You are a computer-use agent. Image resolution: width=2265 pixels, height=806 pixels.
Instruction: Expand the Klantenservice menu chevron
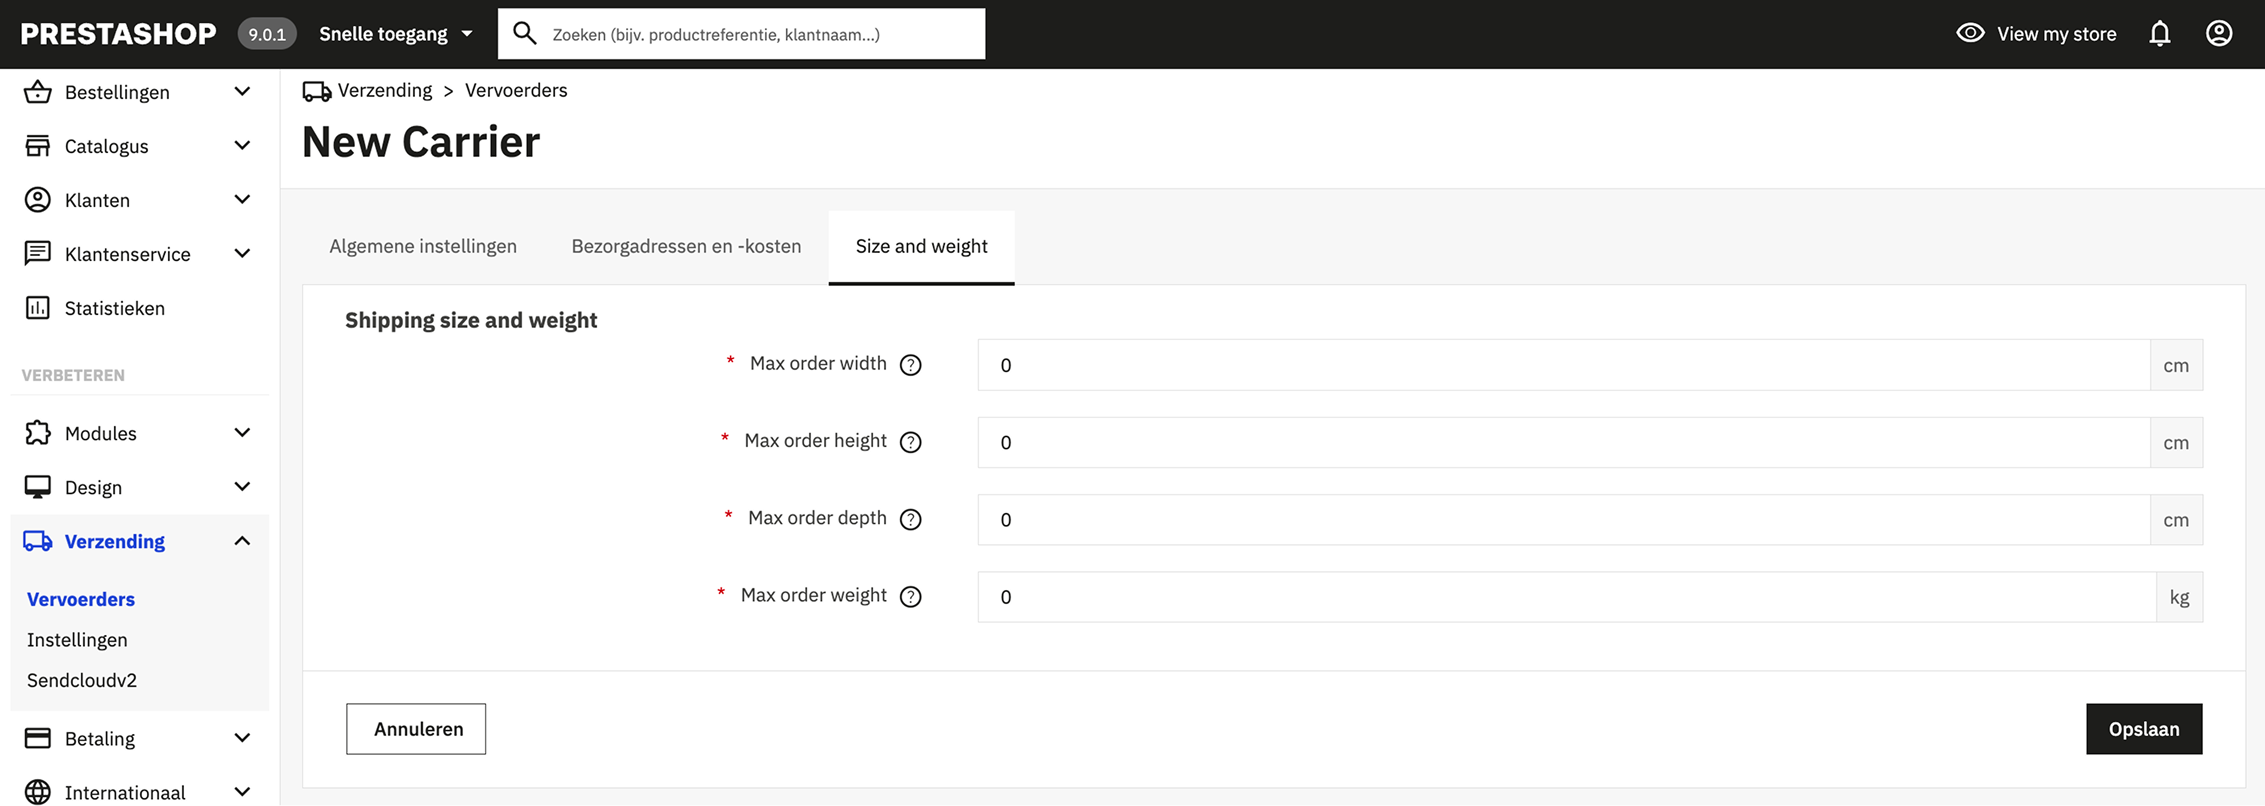coord(242,254)
